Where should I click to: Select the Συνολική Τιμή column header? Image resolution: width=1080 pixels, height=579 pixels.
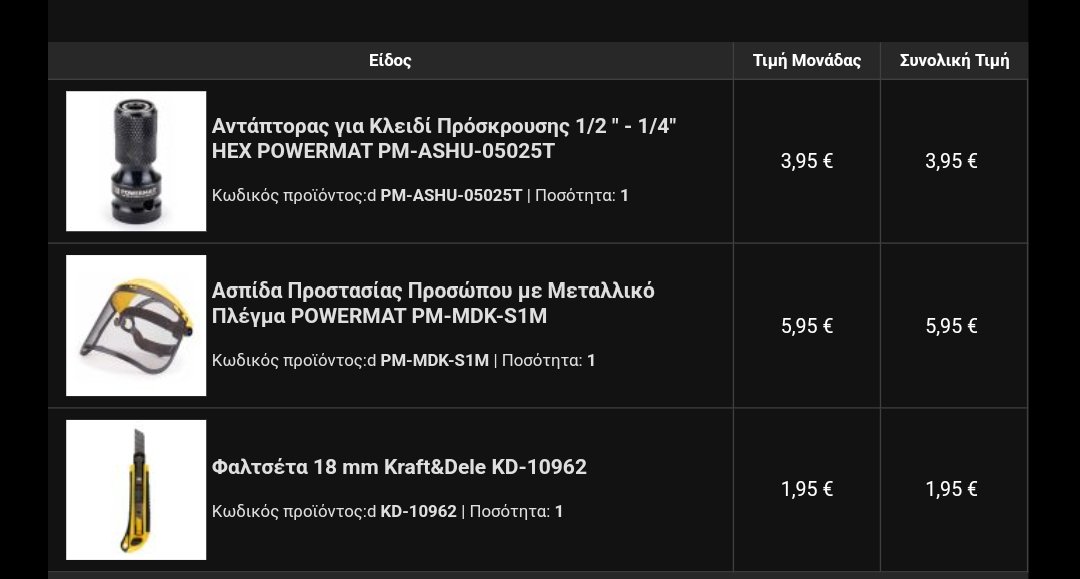pos(954,61)
